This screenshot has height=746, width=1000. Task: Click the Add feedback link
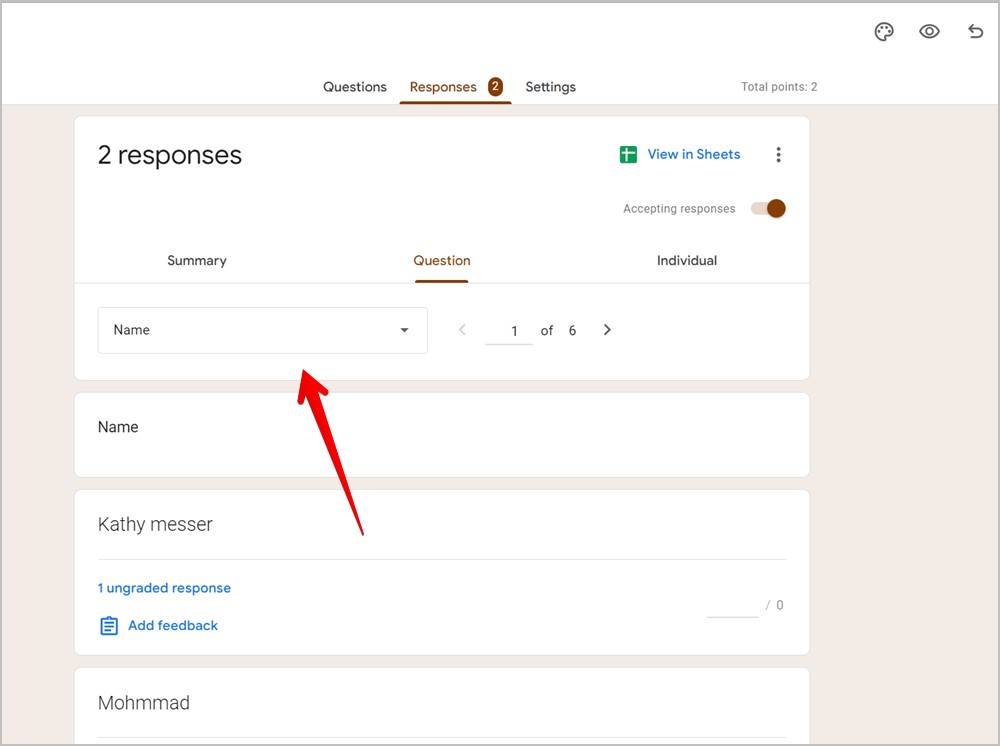coord(173,625)
